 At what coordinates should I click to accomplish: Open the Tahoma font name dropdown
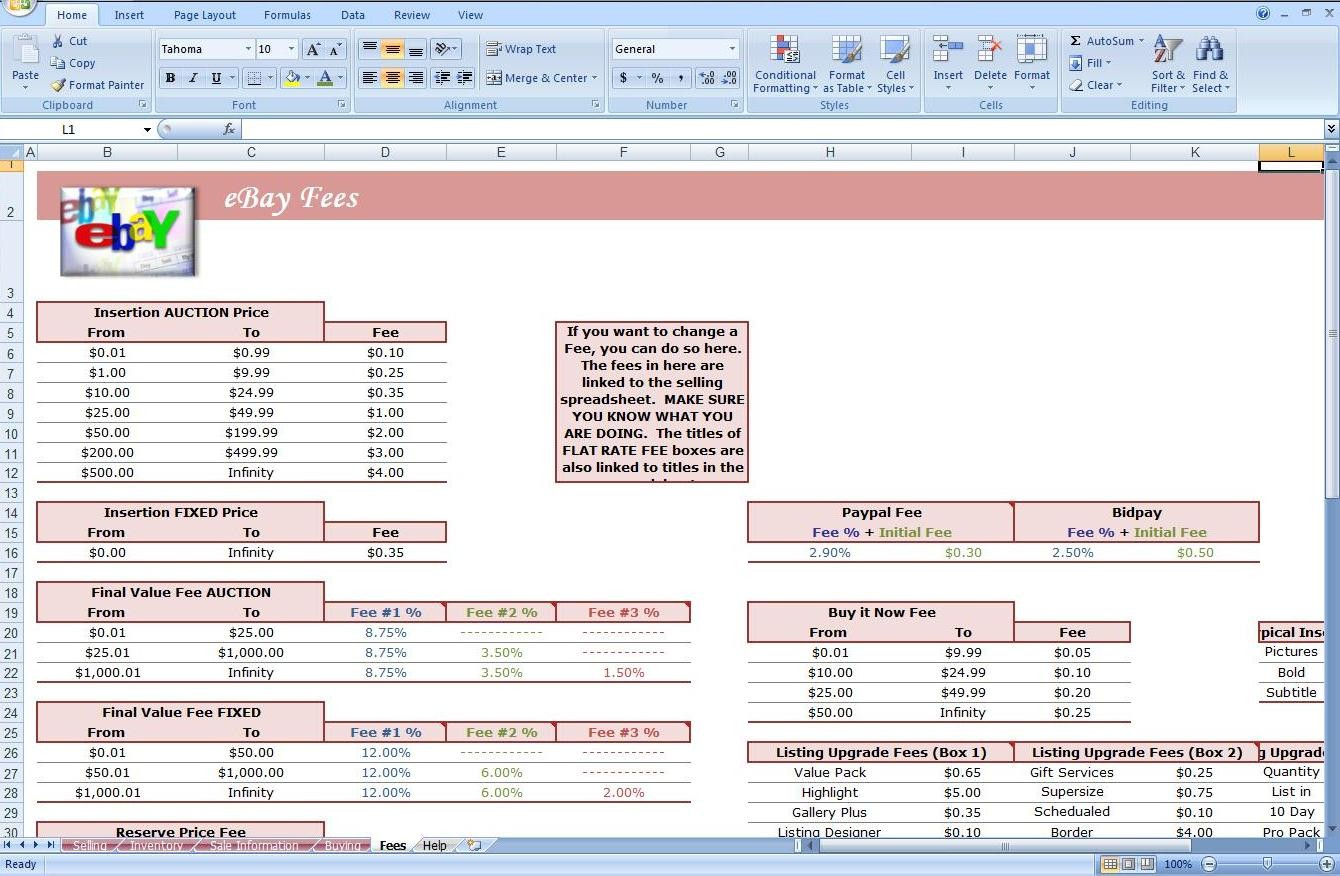(248, 49)
